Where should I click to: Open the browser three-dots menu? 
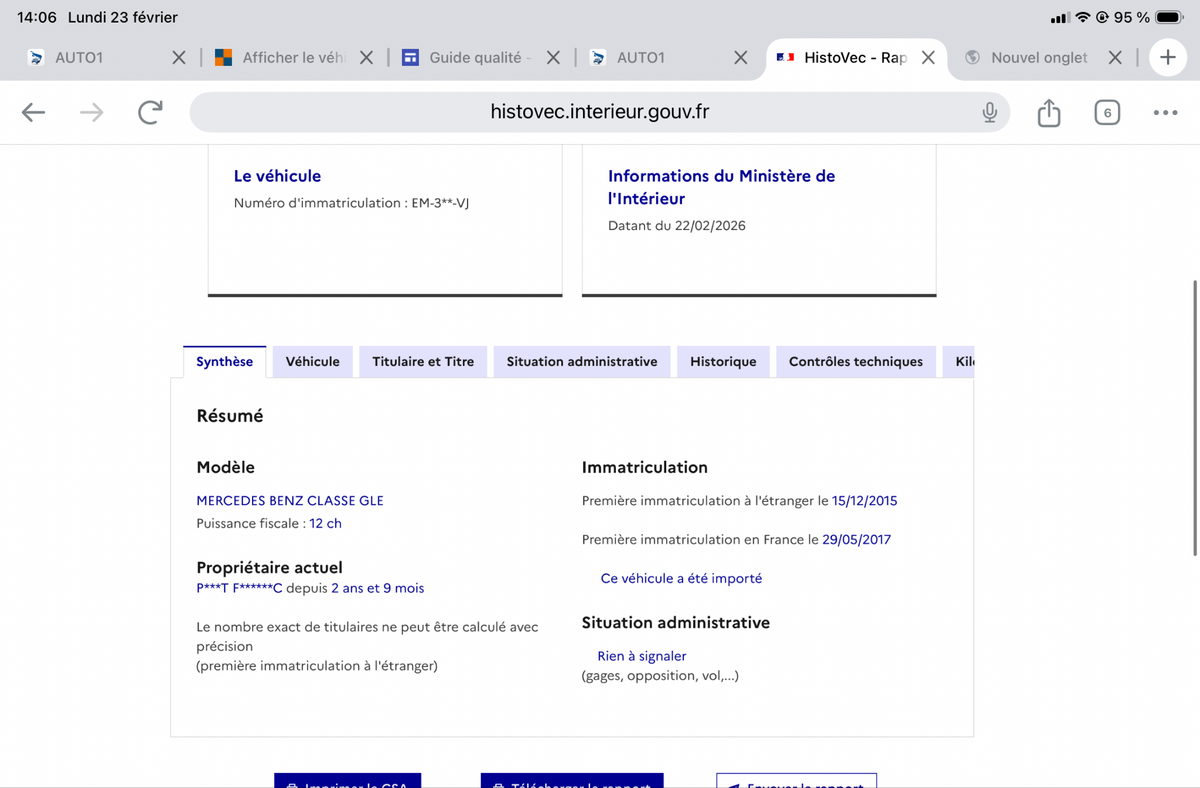(1165, 113)
